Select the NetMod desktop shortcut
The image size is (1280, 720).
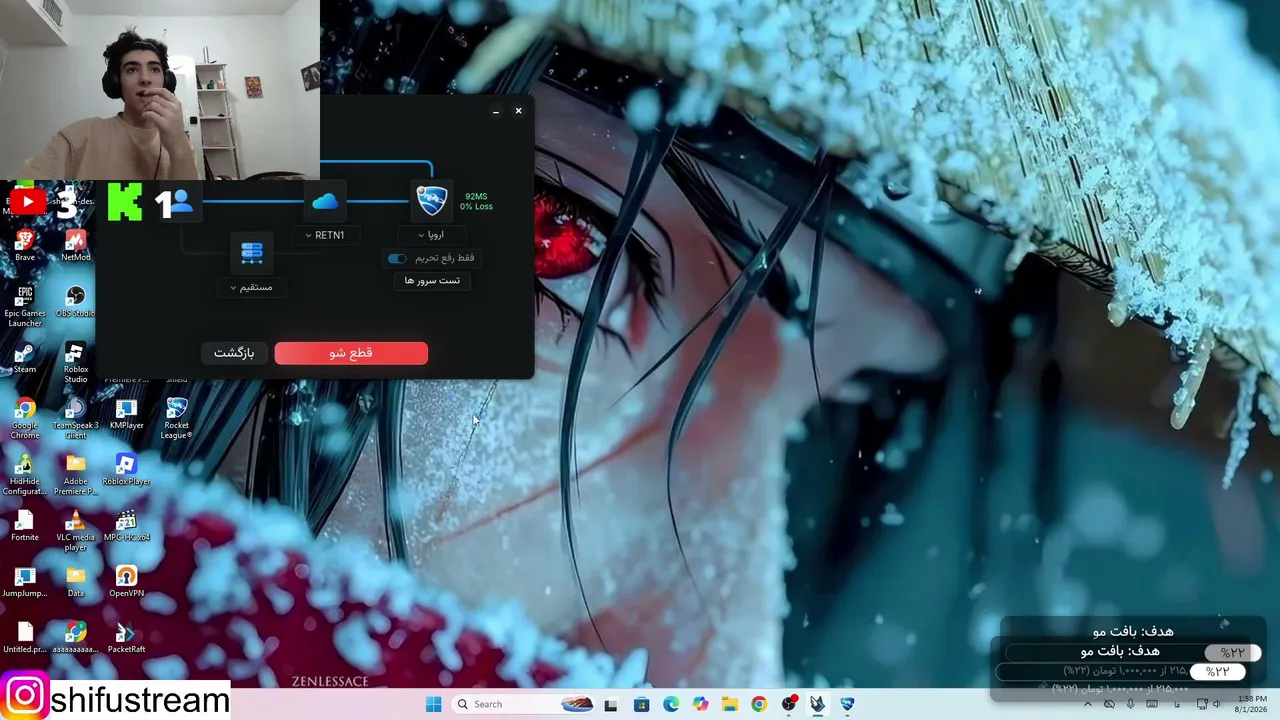[76, 245]
